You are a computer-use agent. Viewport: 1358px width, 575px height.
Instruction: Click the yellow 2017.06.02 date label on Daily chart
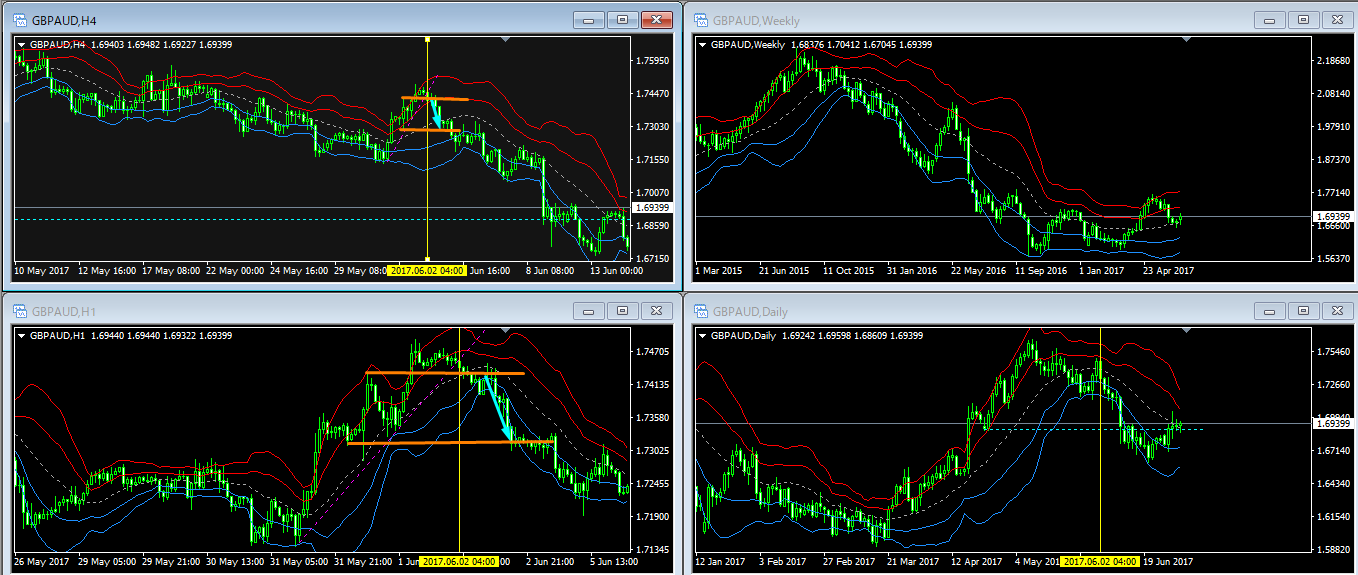pyautogui.click(x=1099, y=562)
